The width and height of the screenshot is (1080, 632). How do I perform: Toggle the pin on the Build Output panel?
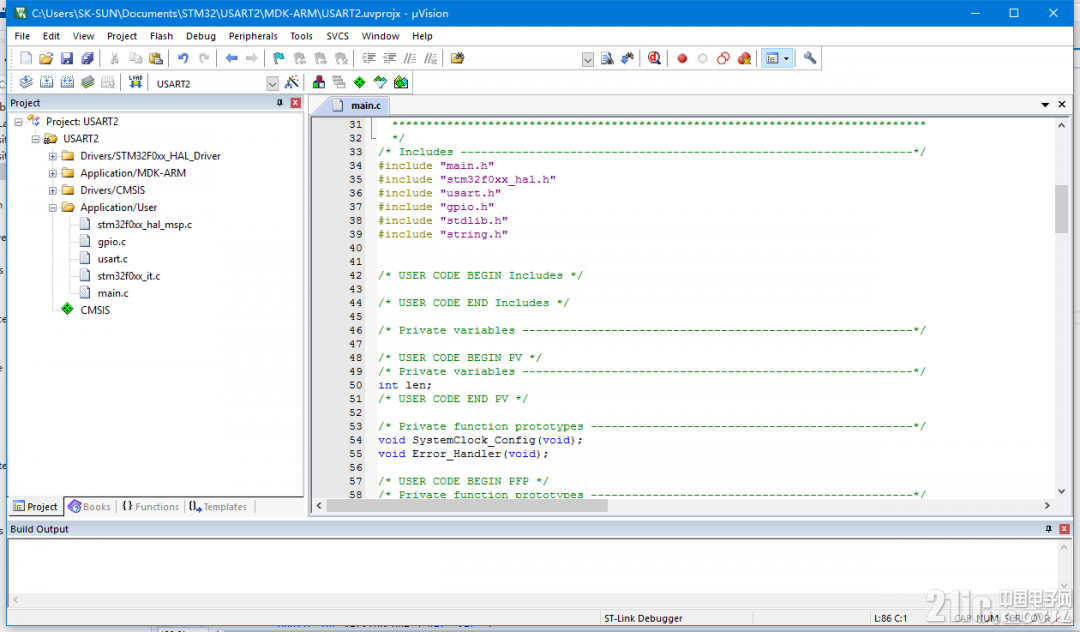pos(1048,529)
